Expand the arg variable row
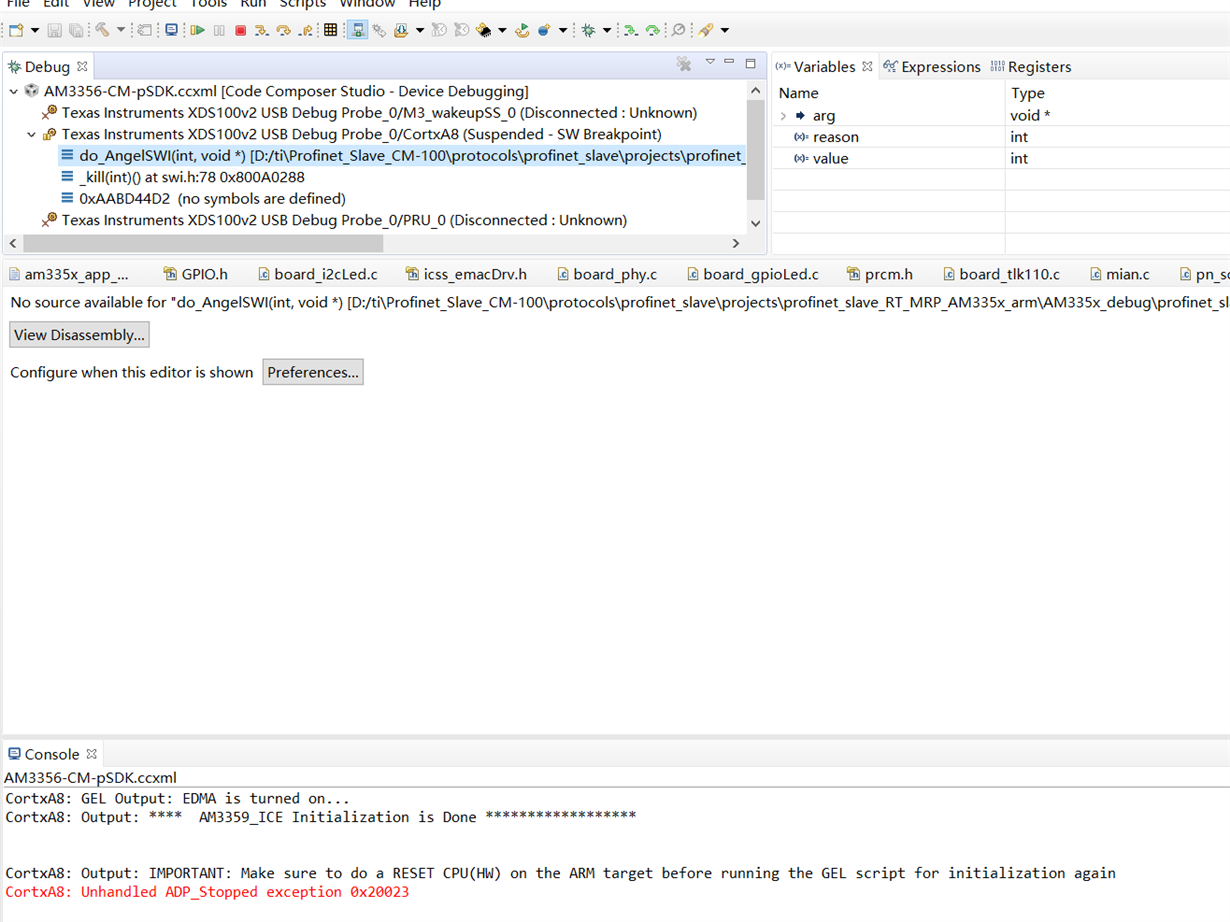The image size is (1230, 922). [784, 116]
